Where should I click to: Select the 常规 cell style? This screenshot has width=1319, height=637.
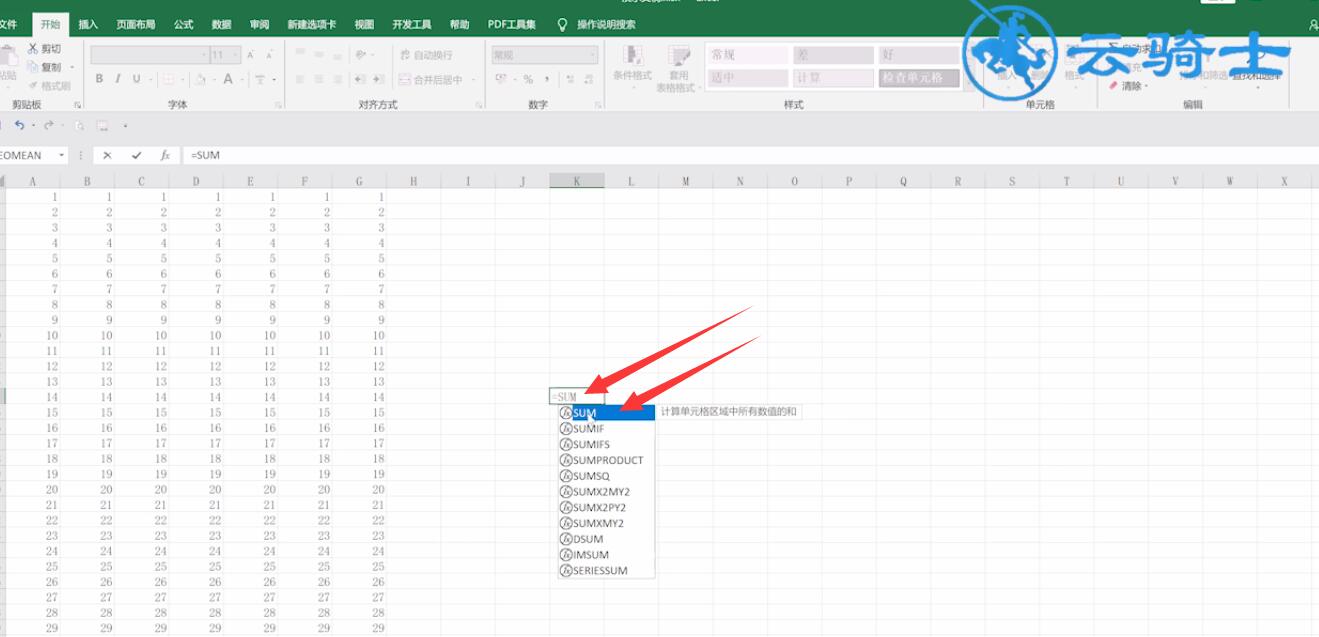(x=748, y=55)
